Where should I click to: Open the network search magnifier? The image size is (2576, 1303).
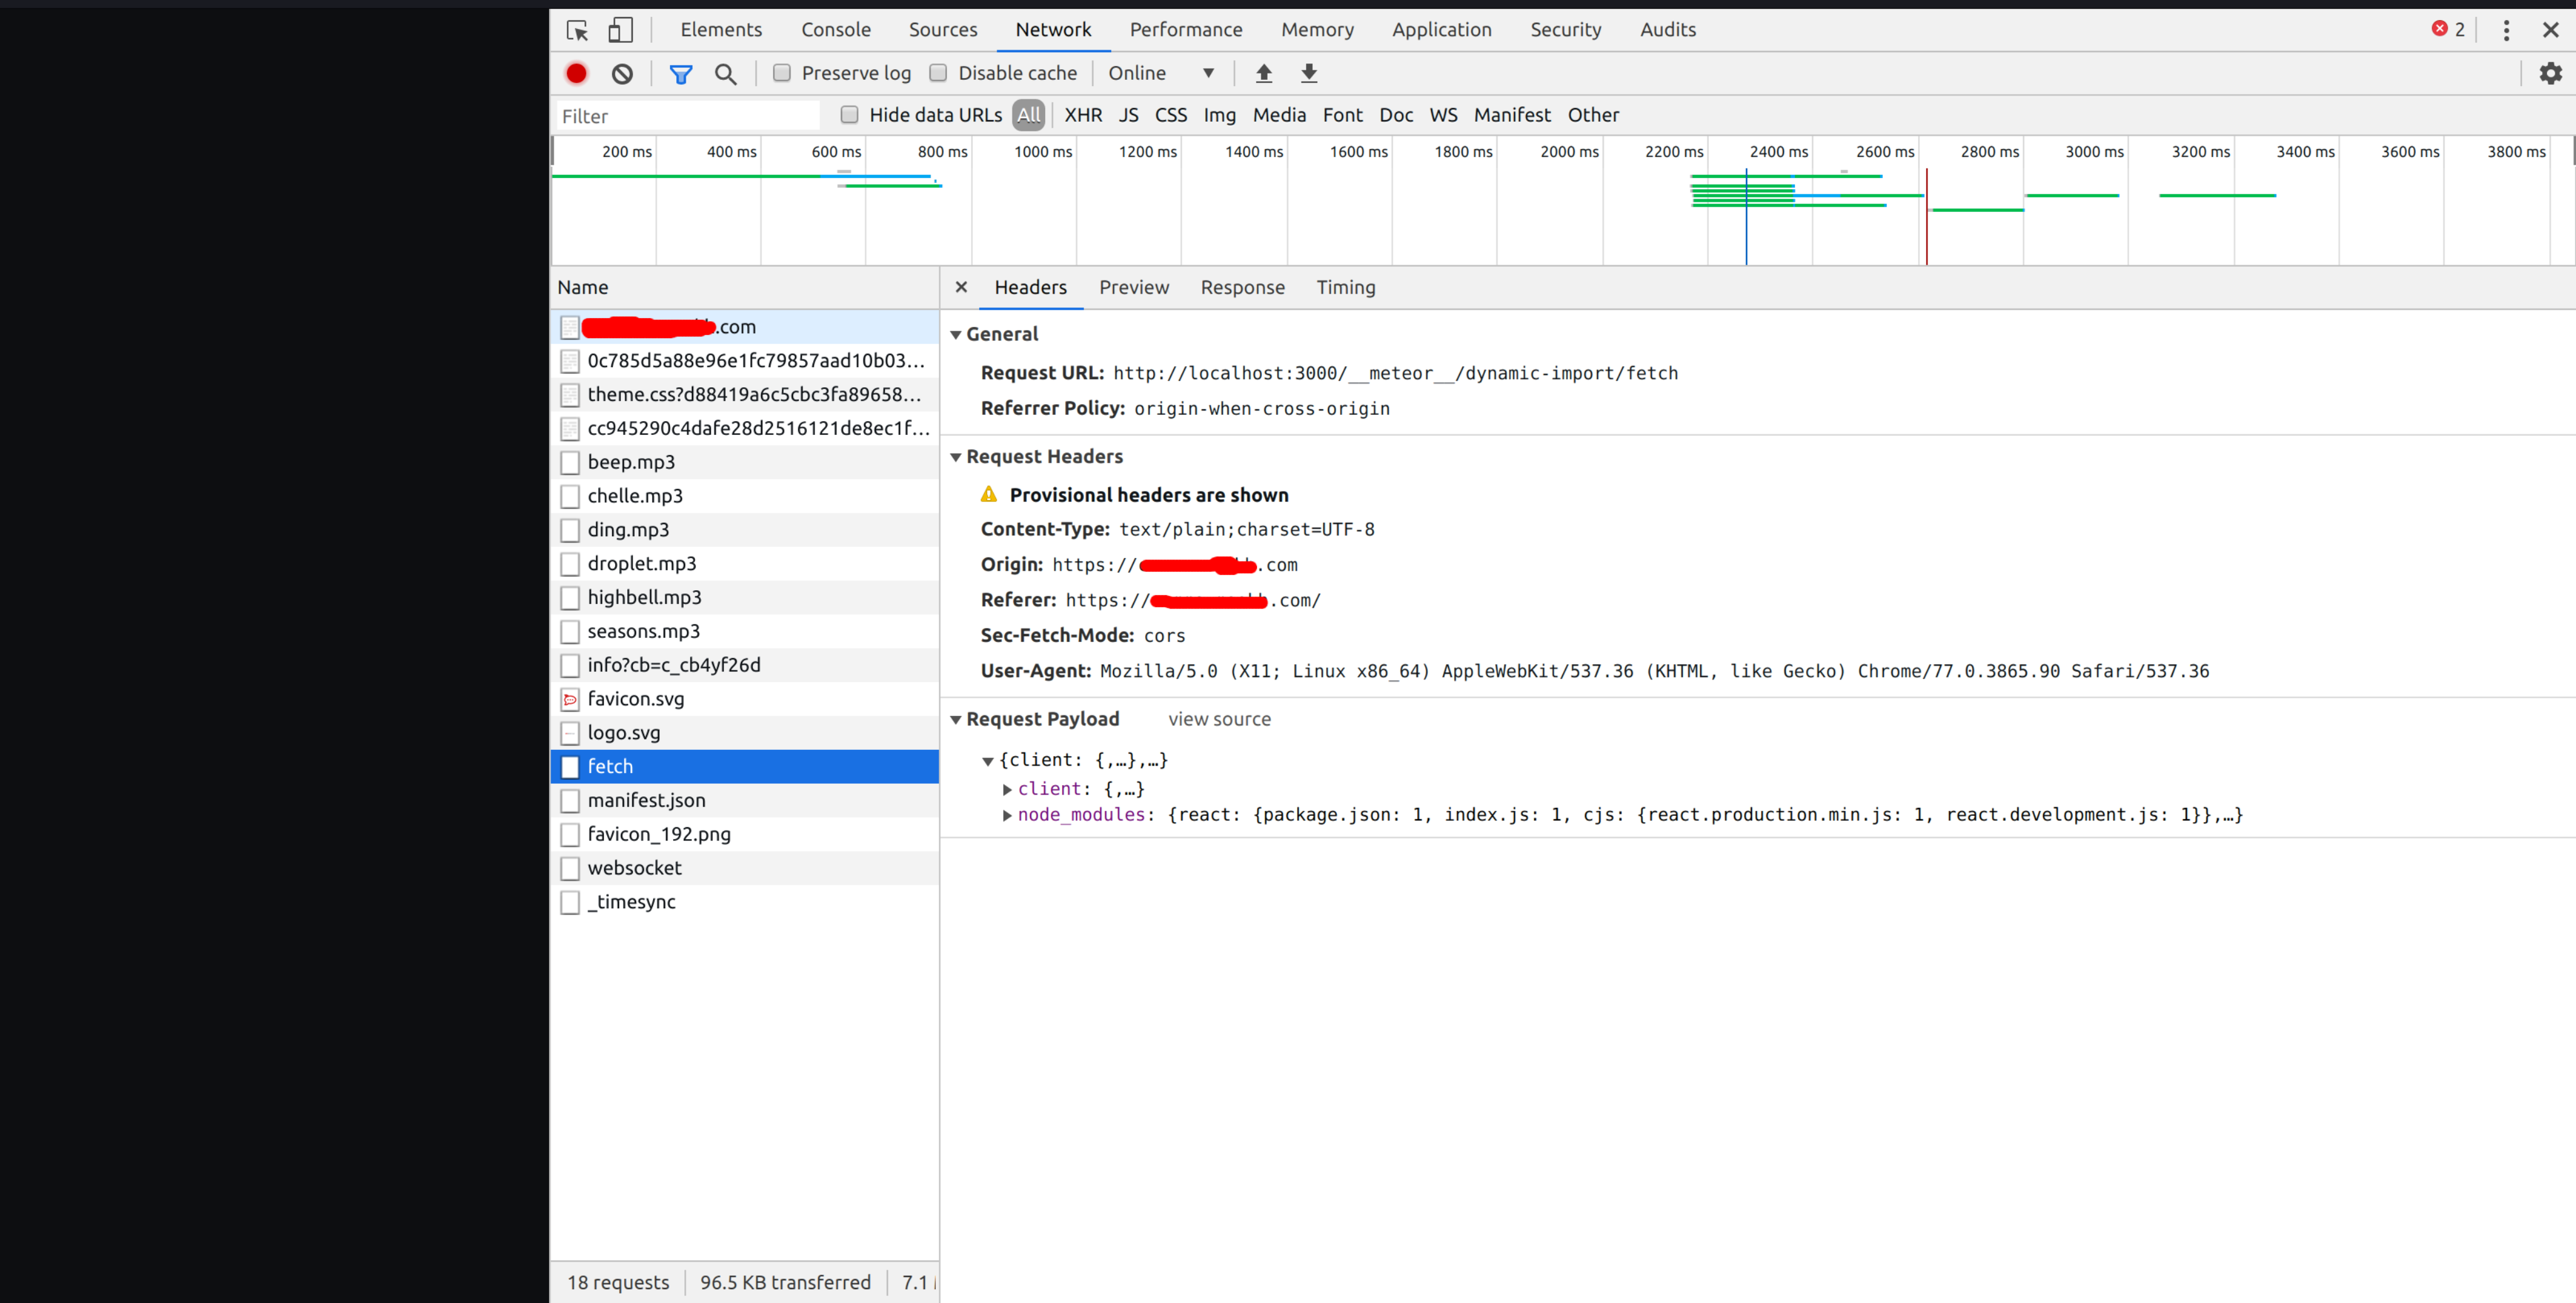pyautogui.click(x=726, y=73)
